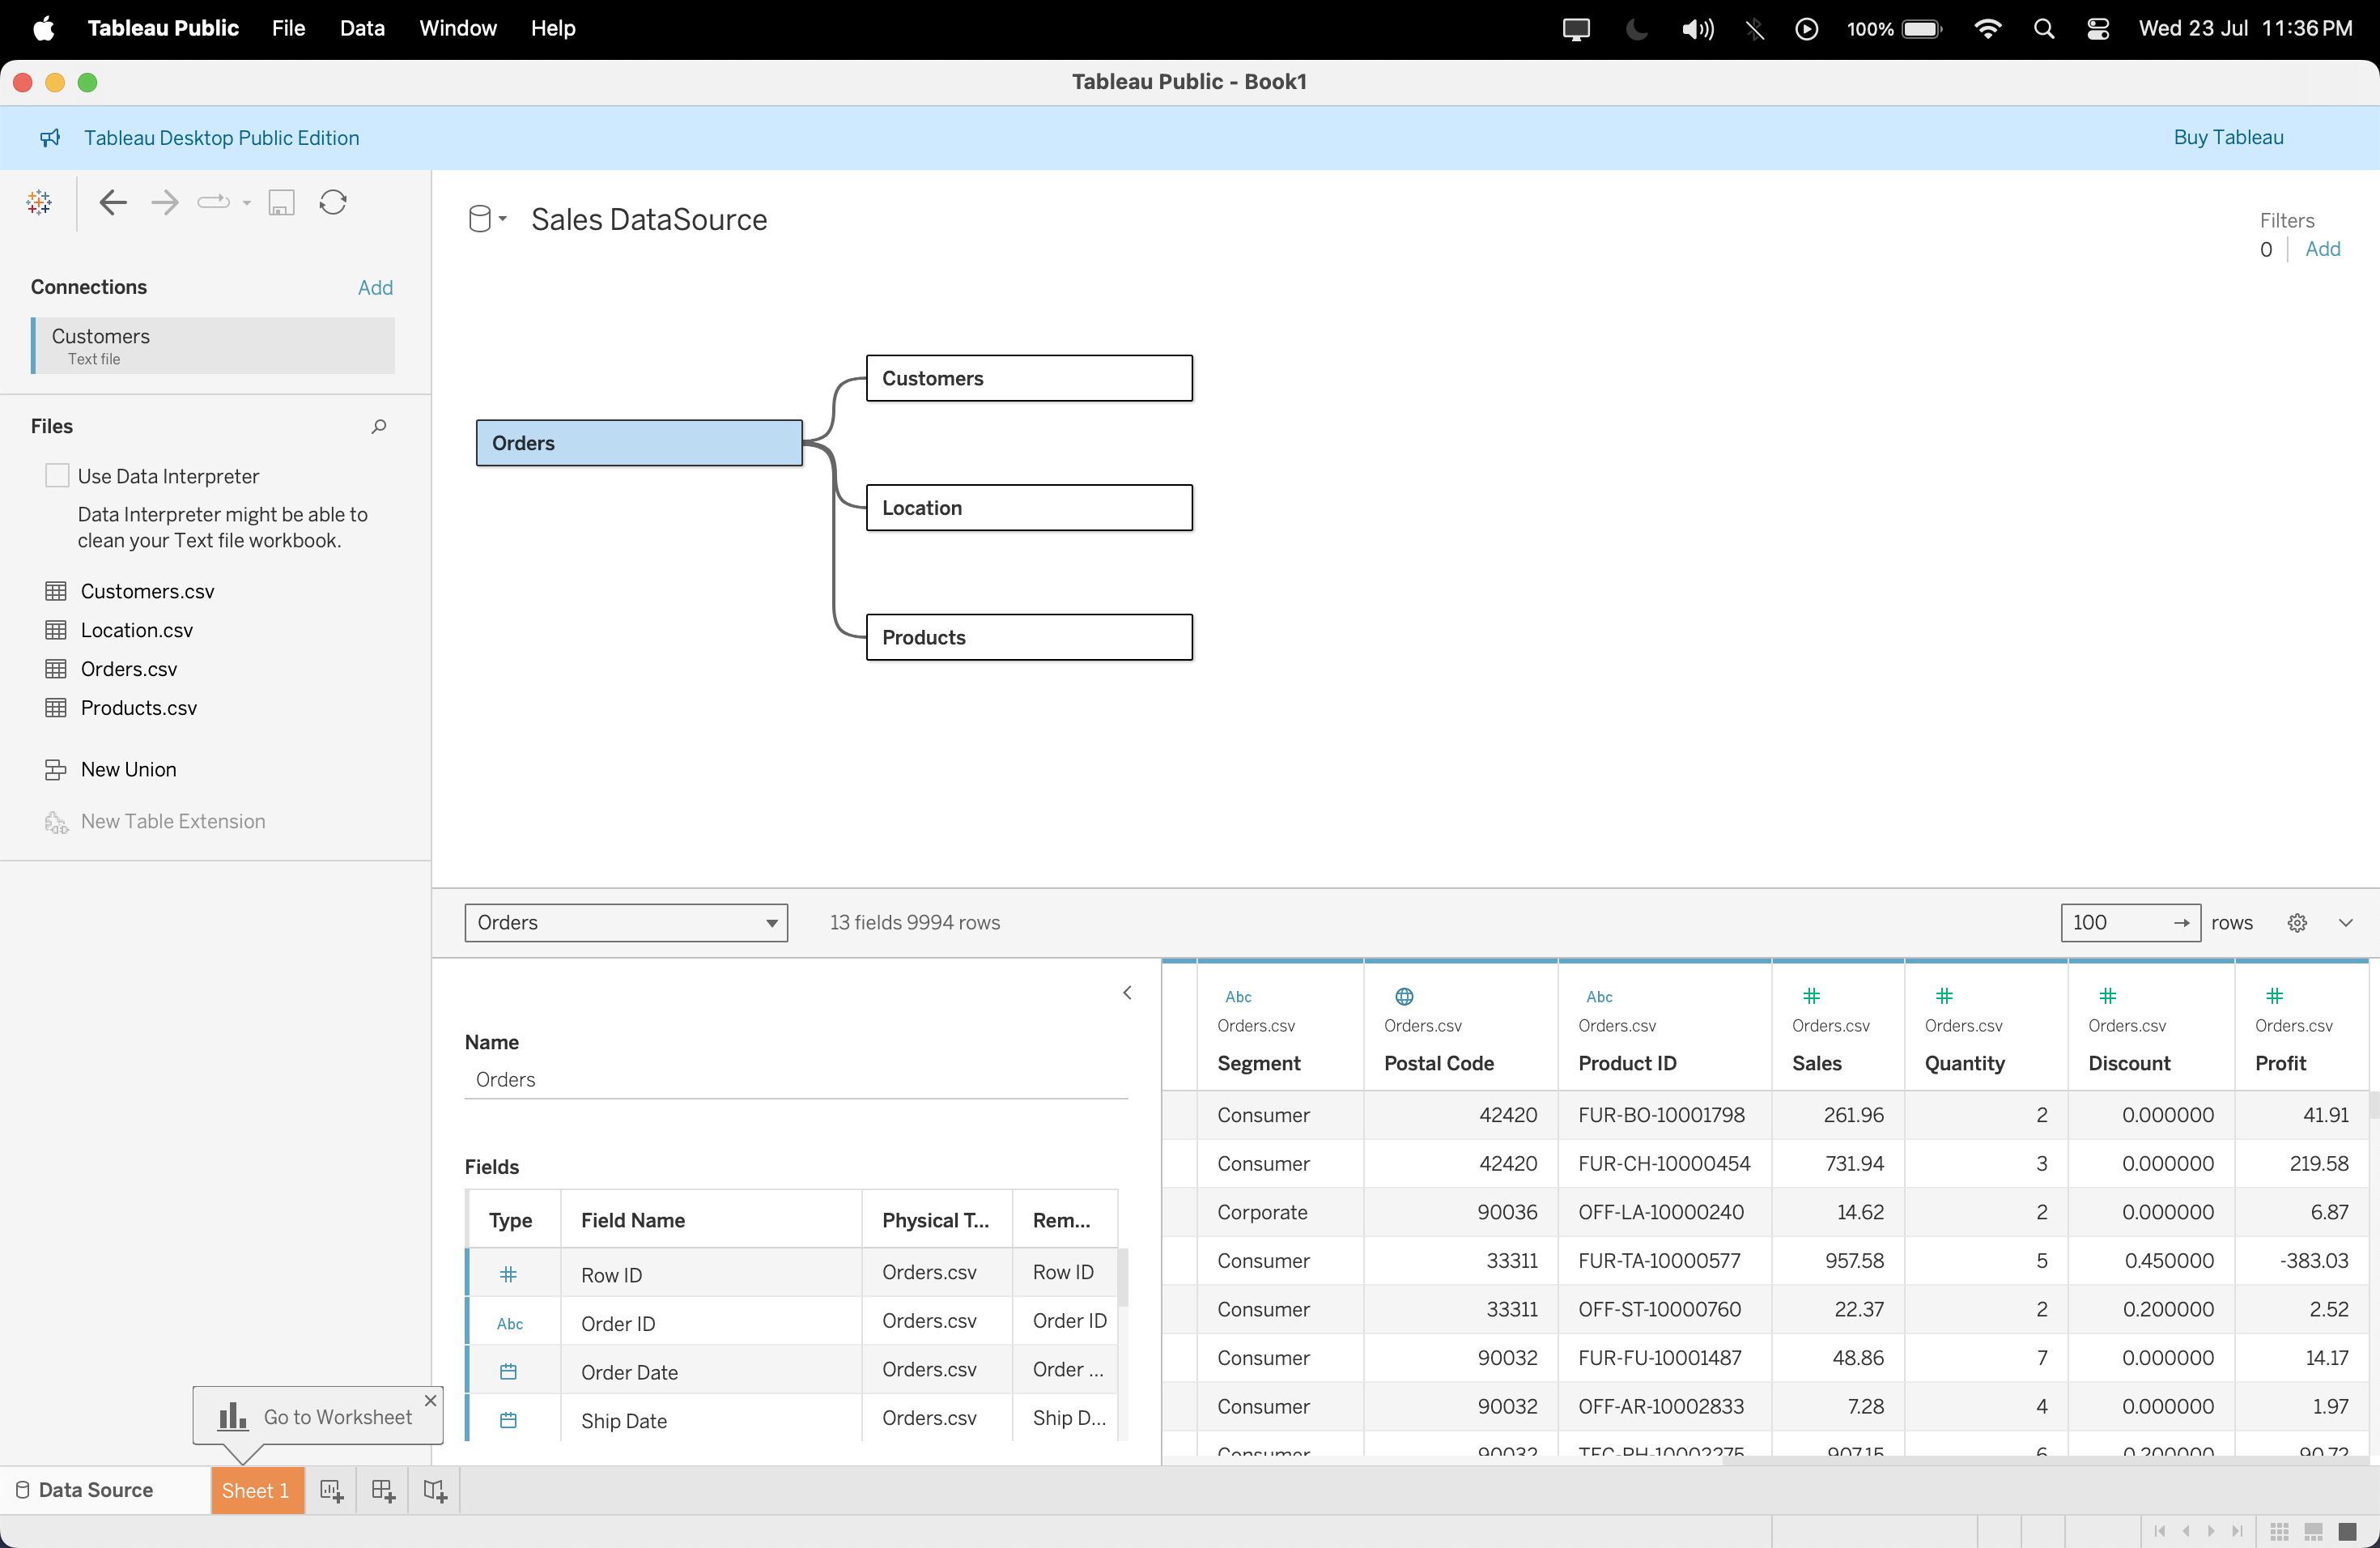The image size is (2380, 1548).
Task: Click the Abc type icon for Product ID
Action: [x=1599, y=997]
